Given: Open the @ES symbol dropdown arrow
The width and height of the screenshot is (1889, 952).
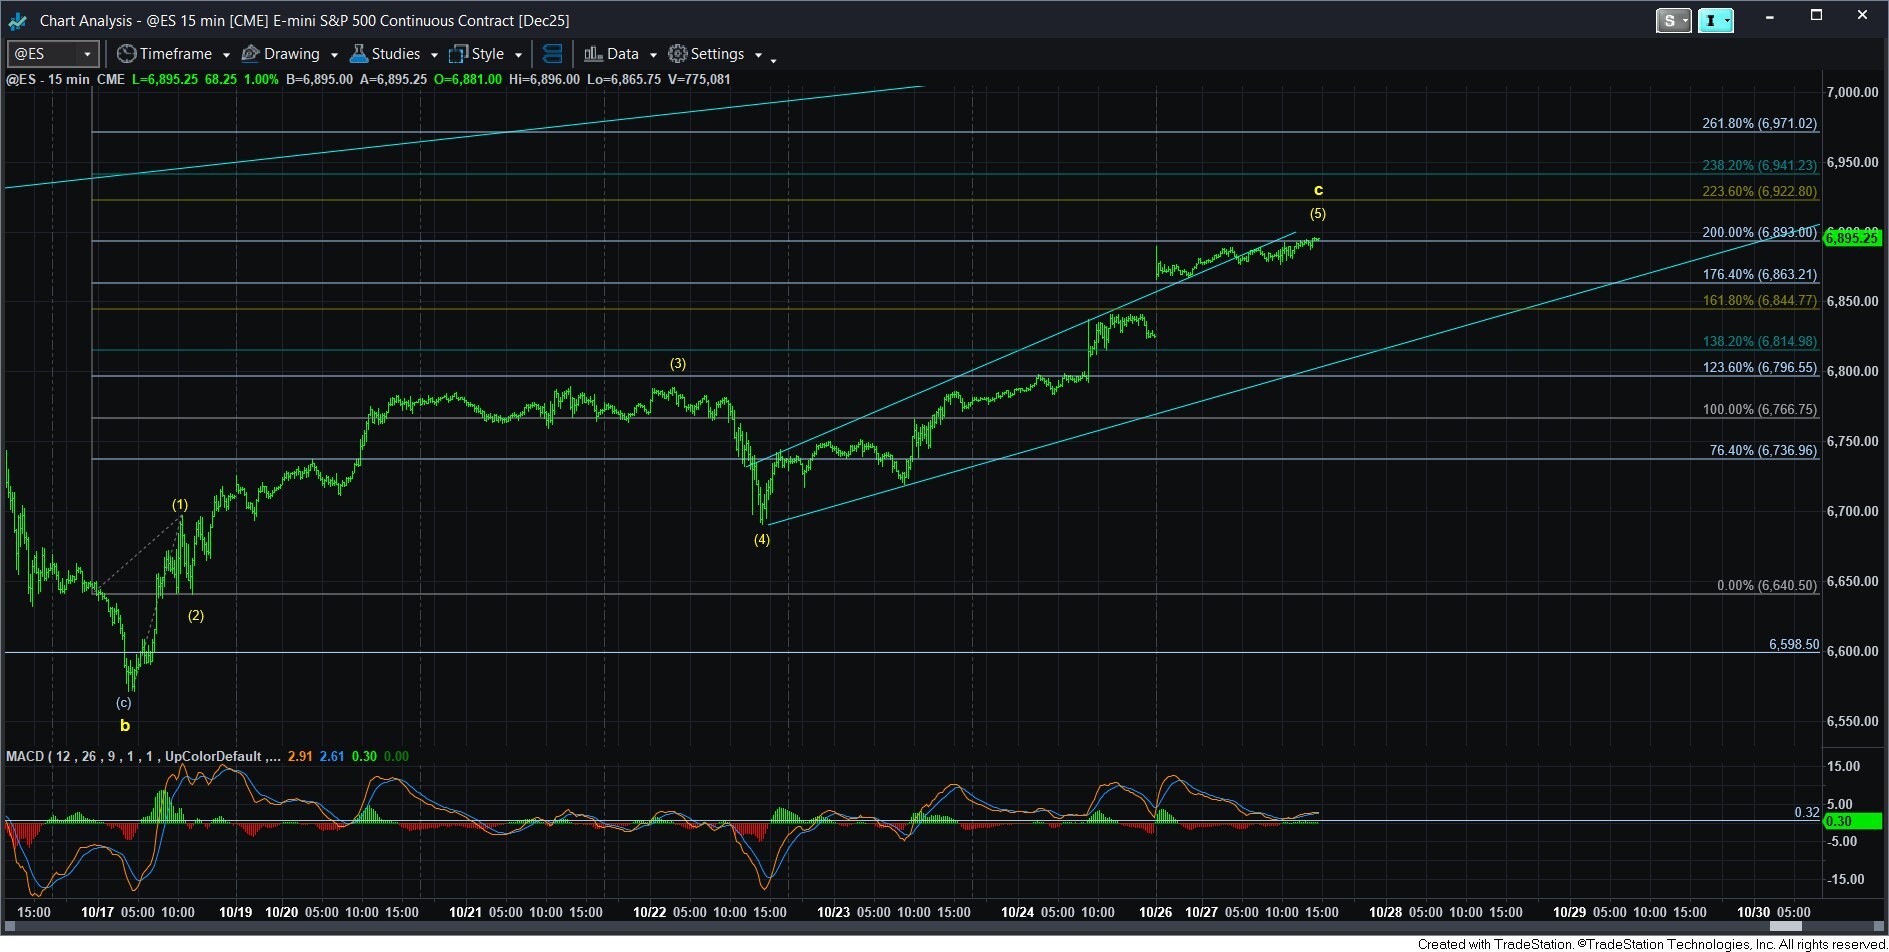Looking at the screenshot, I should point(87,54).
